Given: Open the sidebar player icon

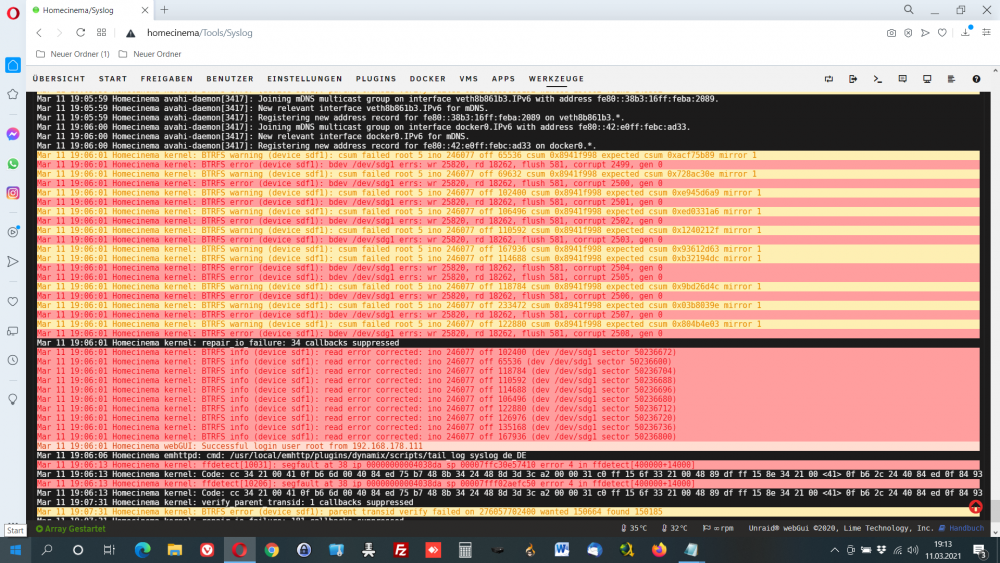Looking at the screenshot, I should [x=13, y=232].
